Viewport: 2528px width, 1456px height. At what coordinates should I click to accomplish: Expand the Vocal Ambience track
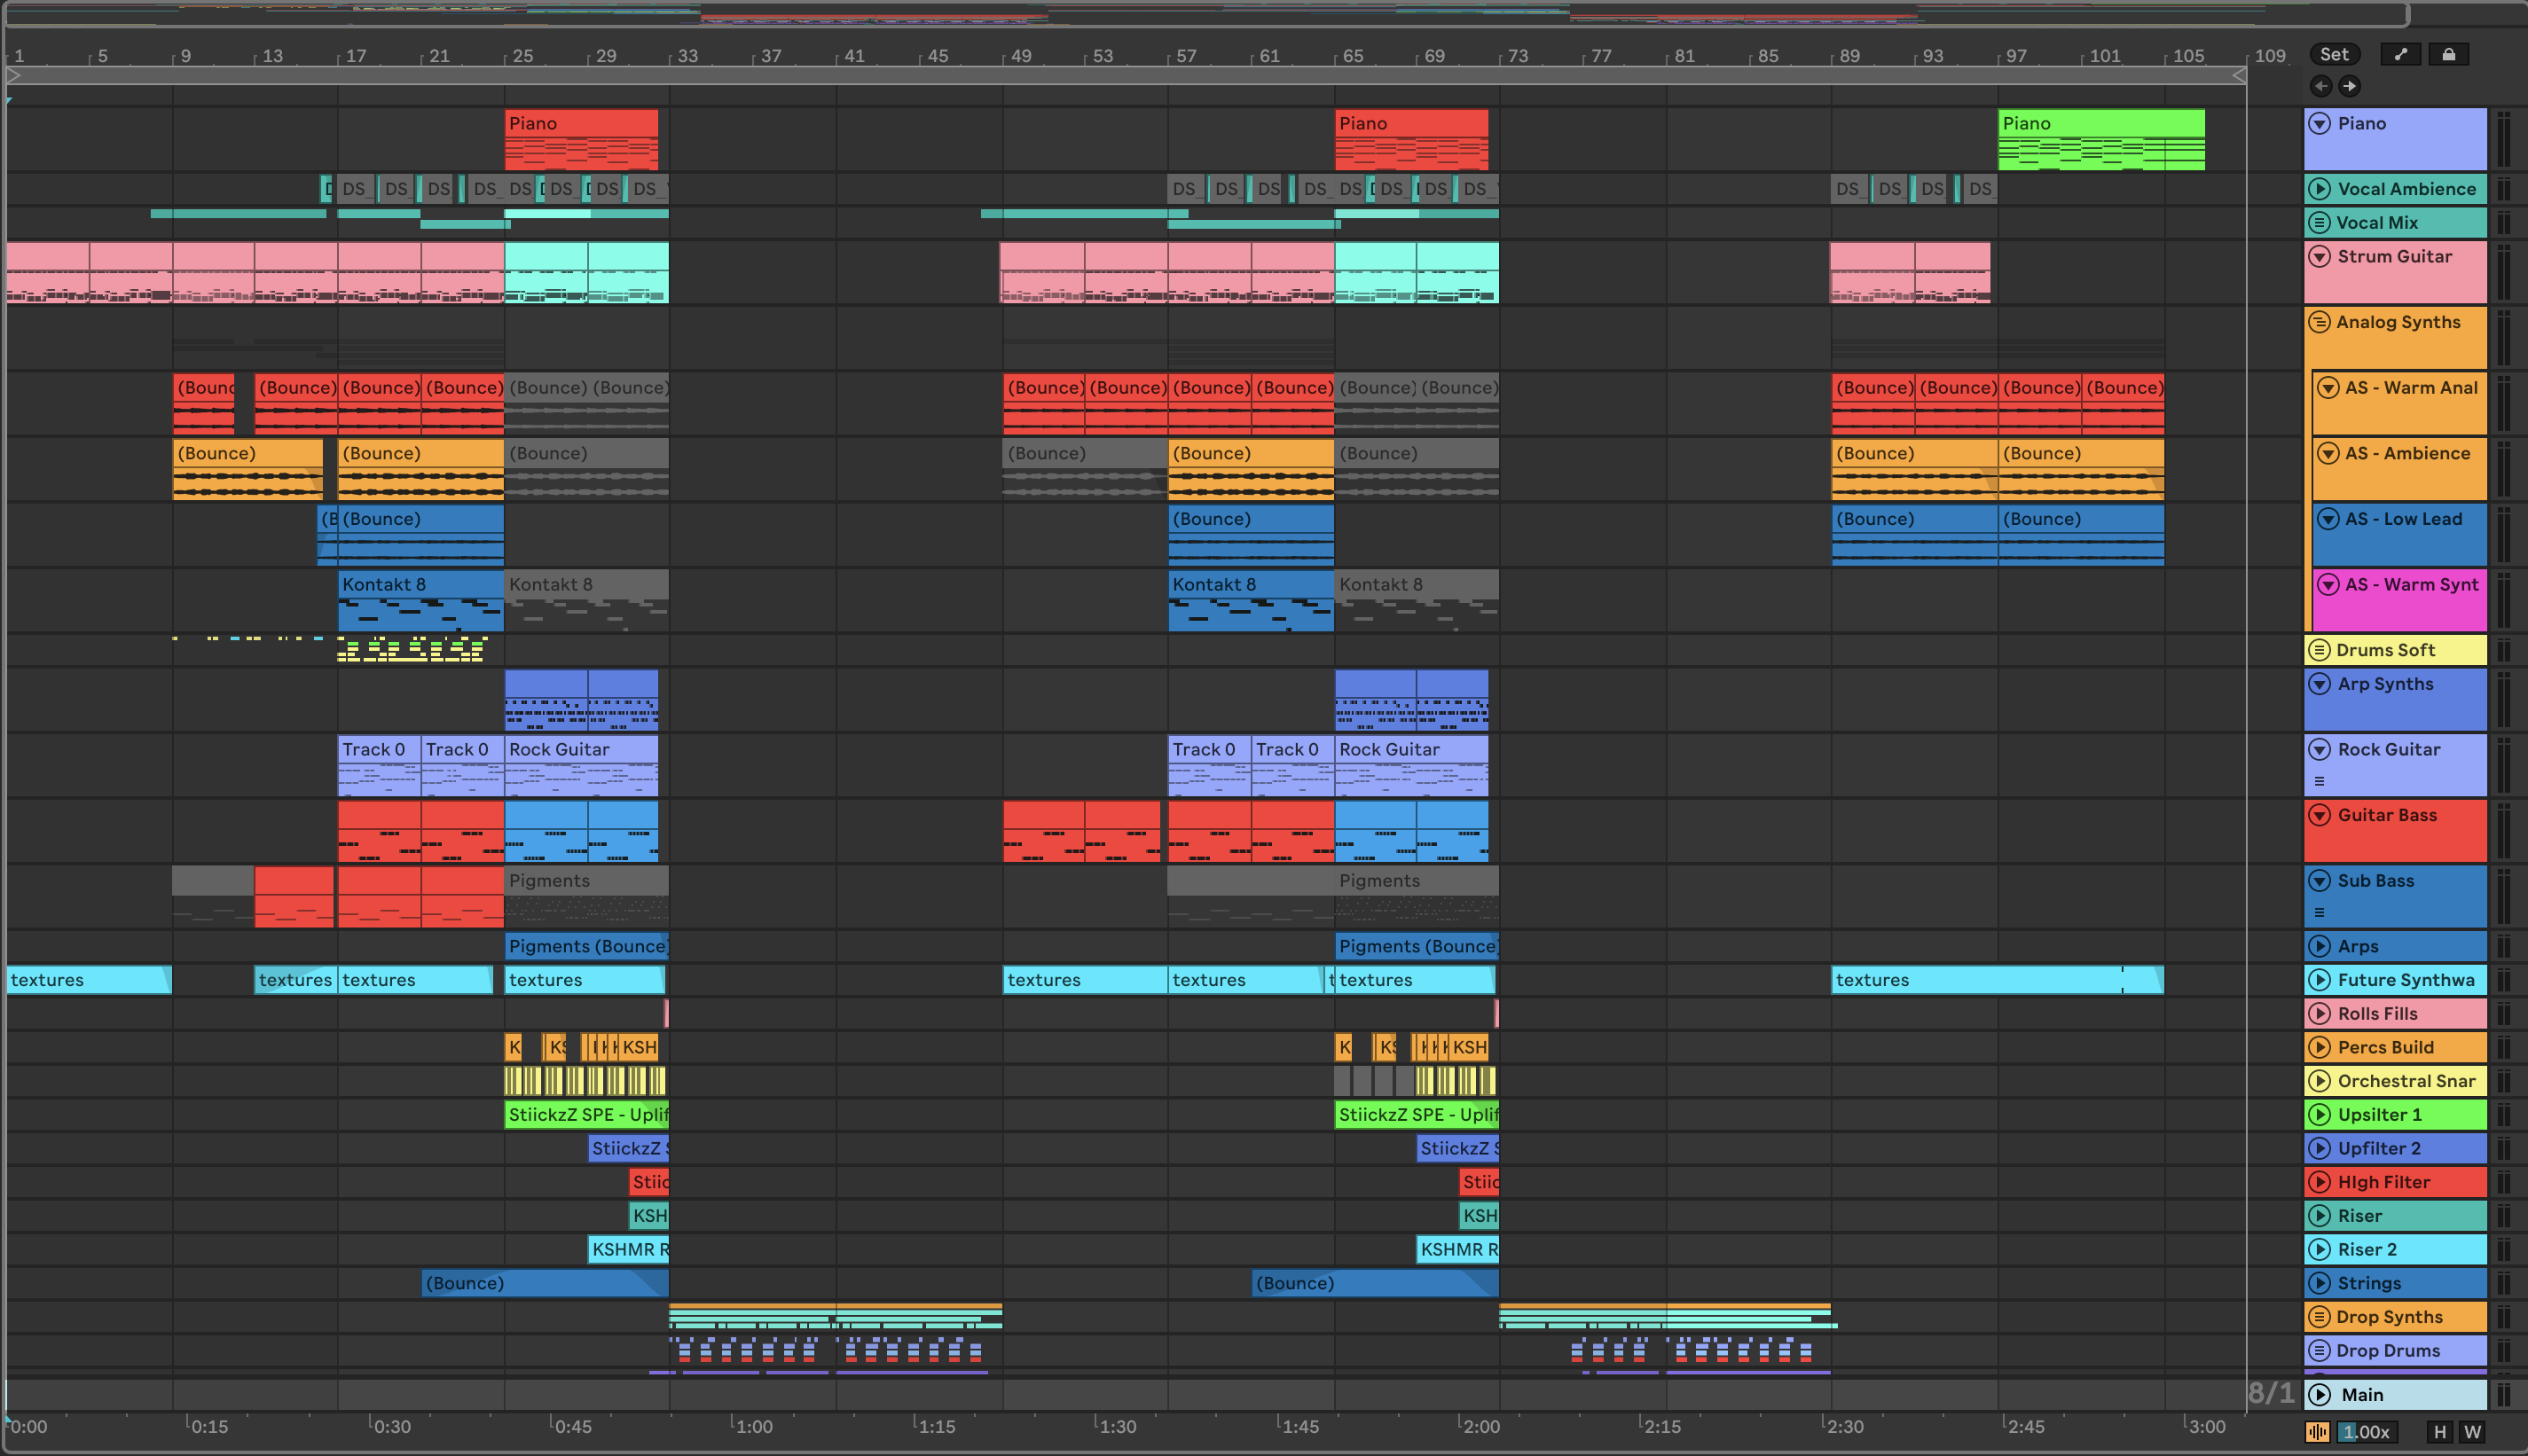click(2320, 188)
